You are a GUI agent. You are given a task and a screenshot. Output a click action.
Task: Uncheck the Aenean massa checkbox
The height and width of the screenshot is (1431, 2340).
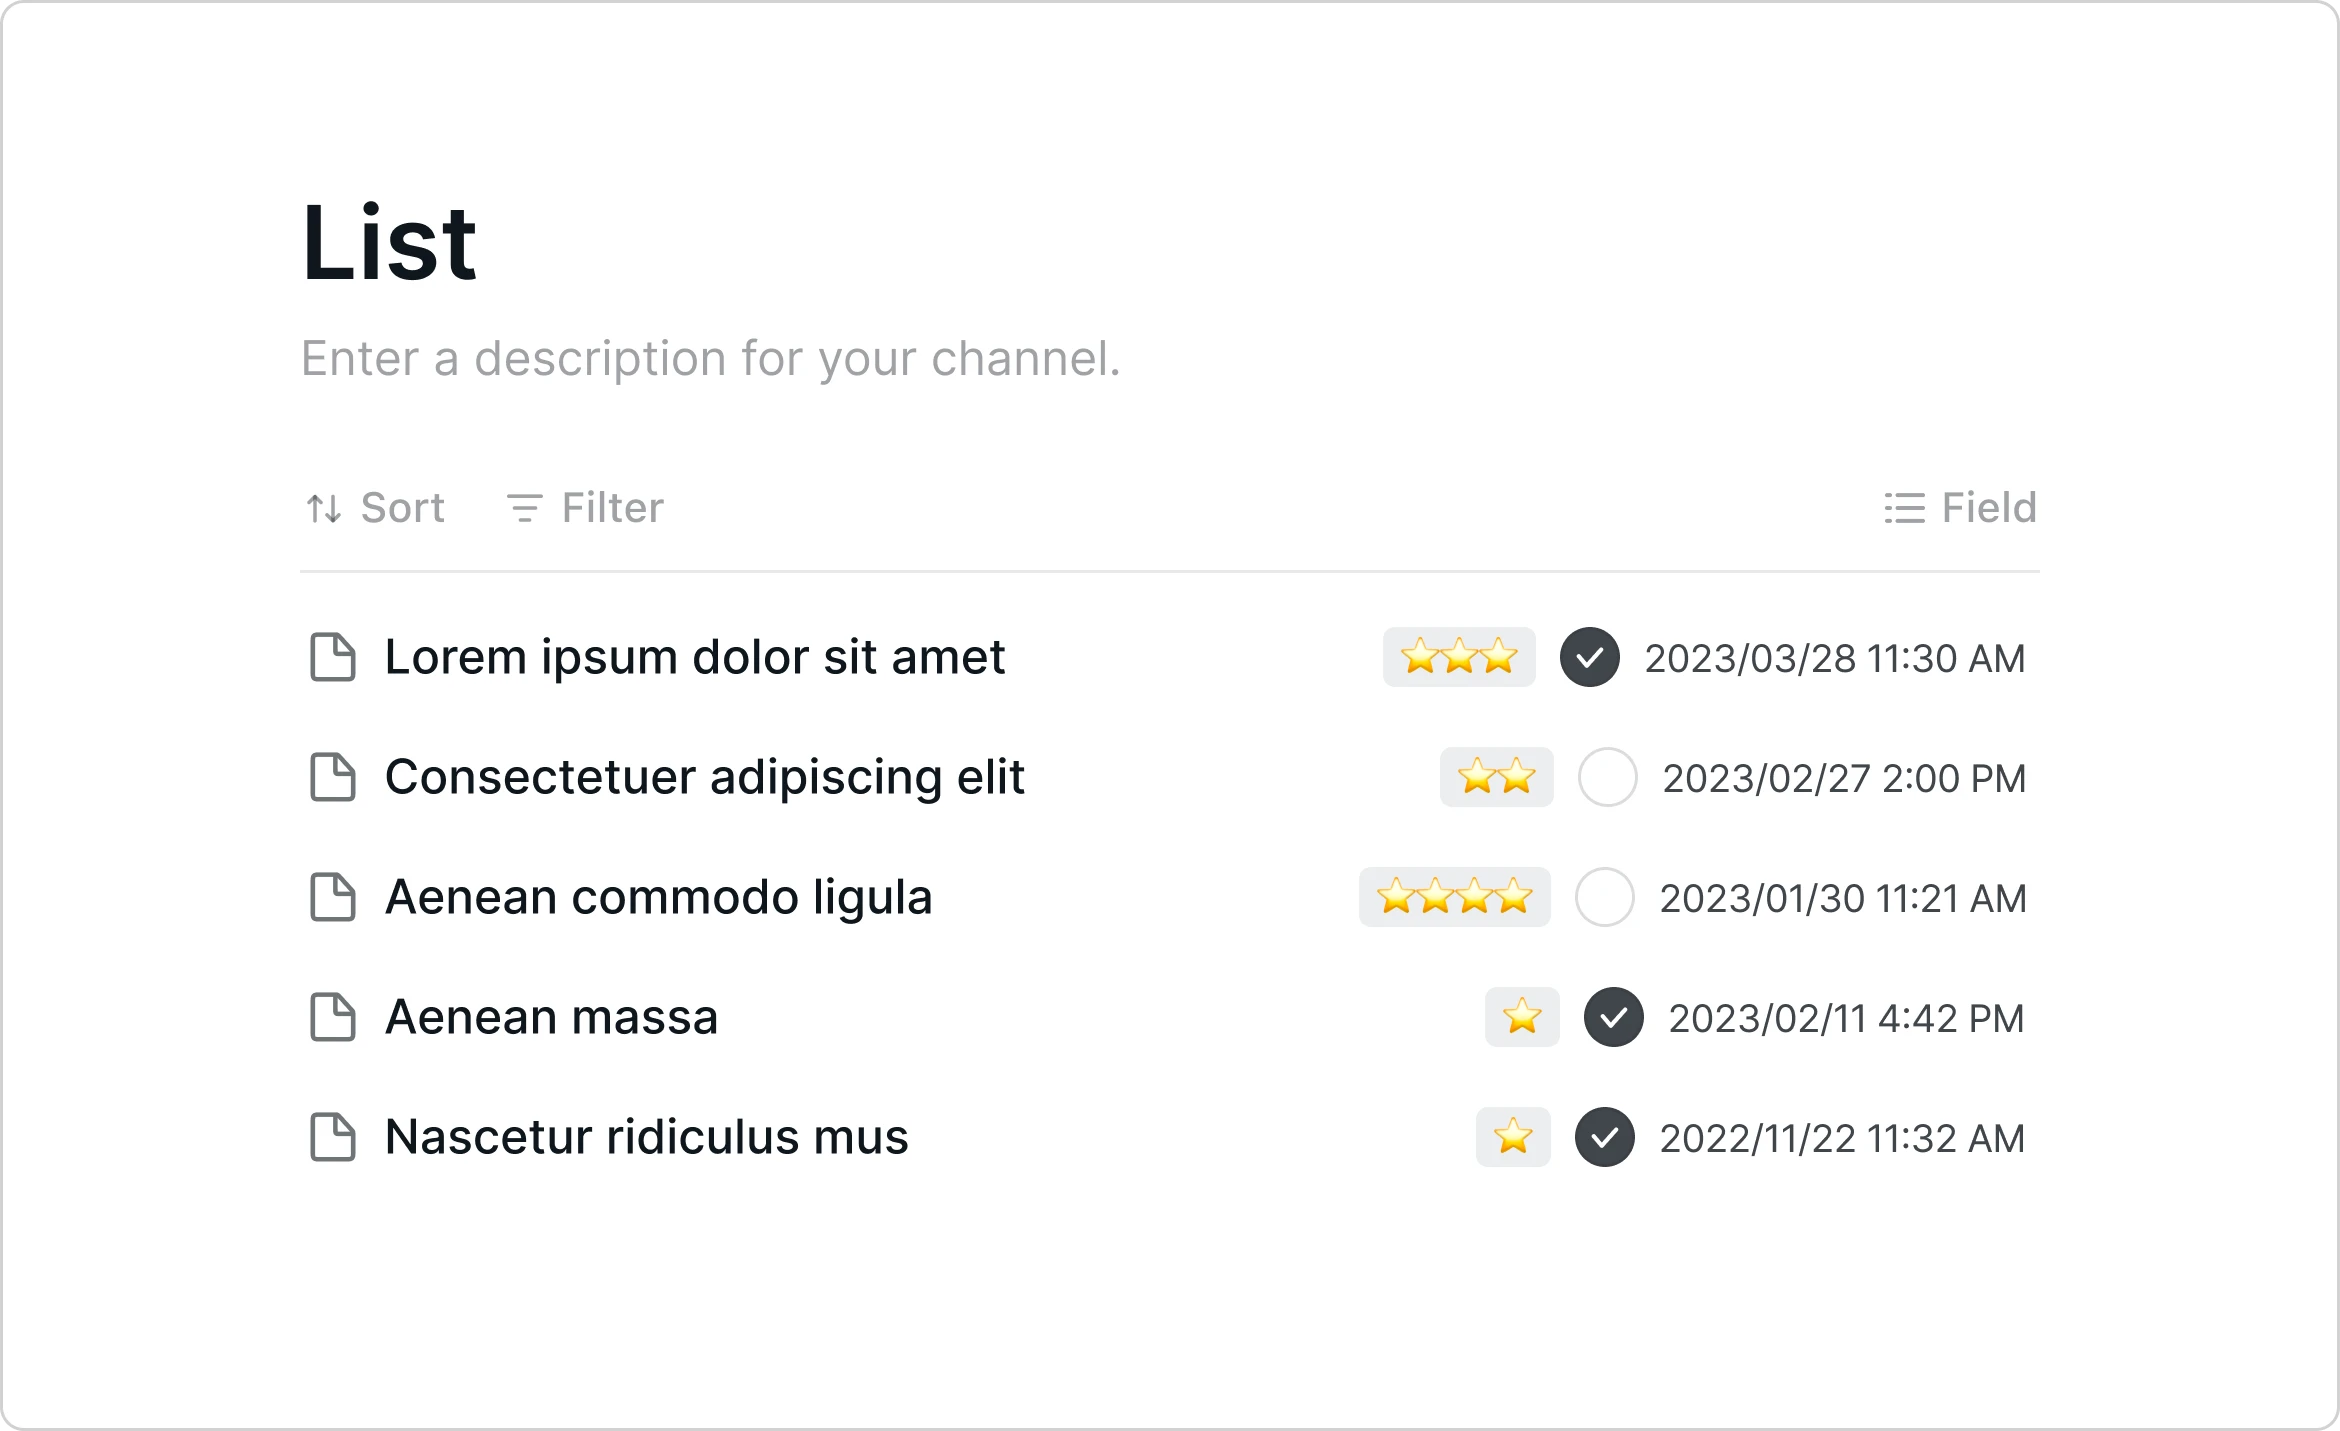coord(1614,1017)
